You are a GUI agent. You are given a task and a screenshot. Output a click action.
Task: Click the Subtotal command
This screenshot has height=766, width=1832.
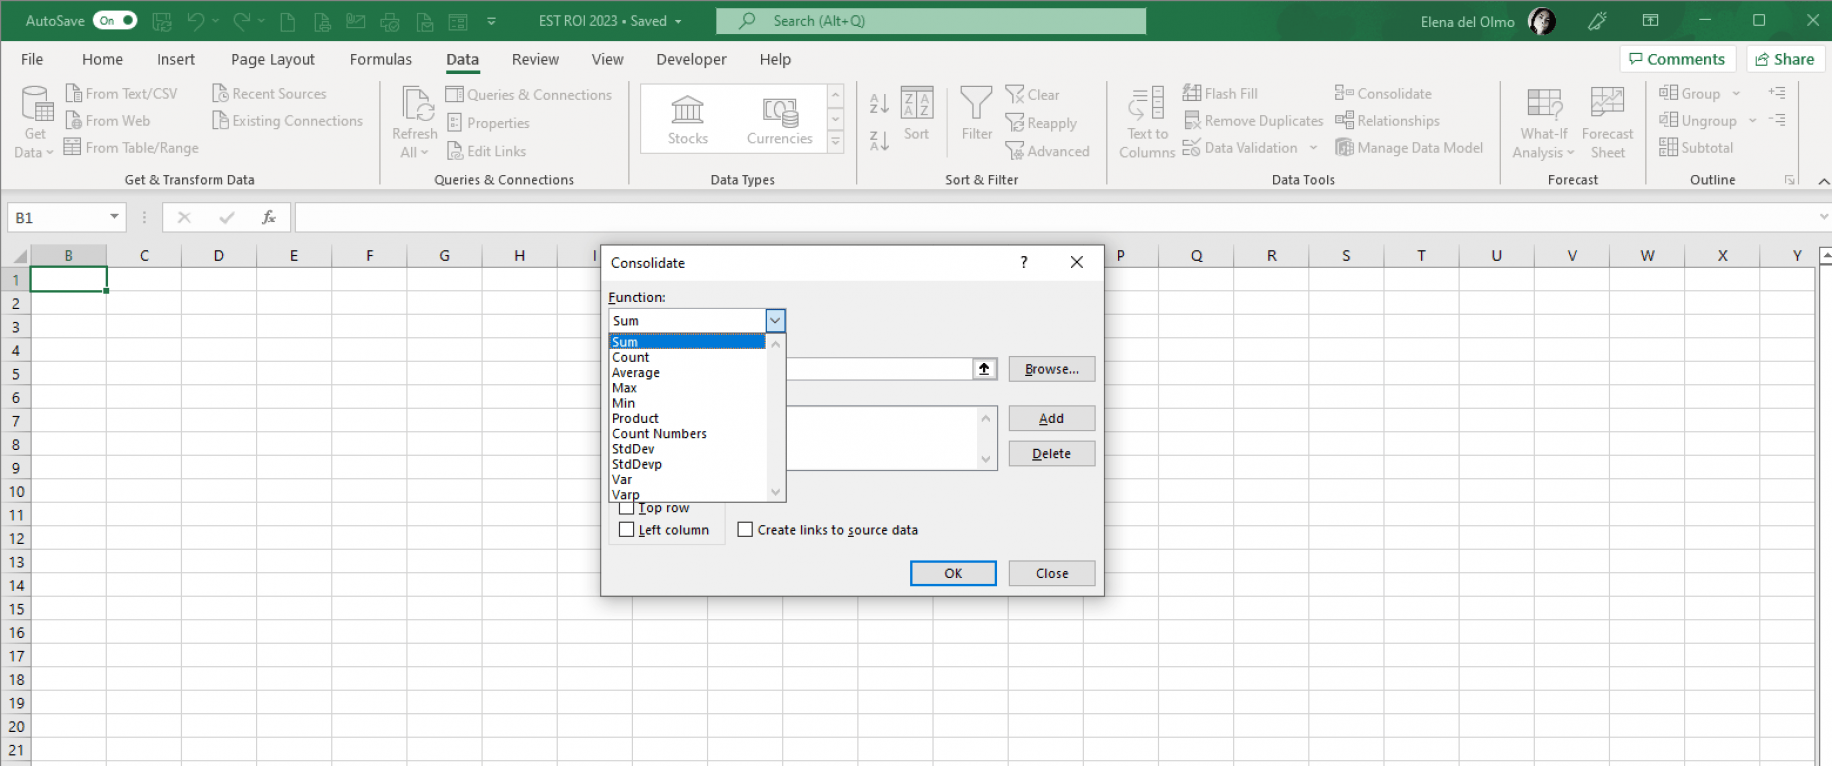click(x=1696, y=148)
